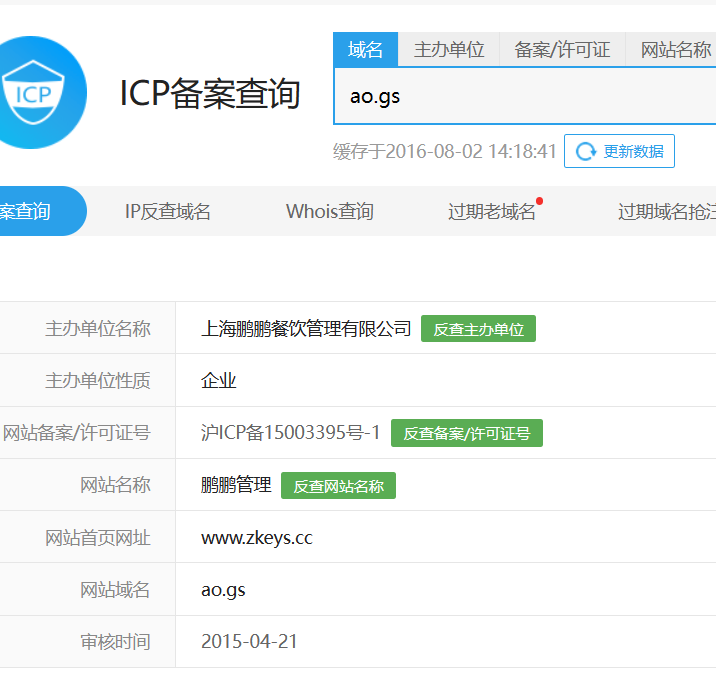
Task: Click the ICP备案查询 page title
Action: [210, 93]
